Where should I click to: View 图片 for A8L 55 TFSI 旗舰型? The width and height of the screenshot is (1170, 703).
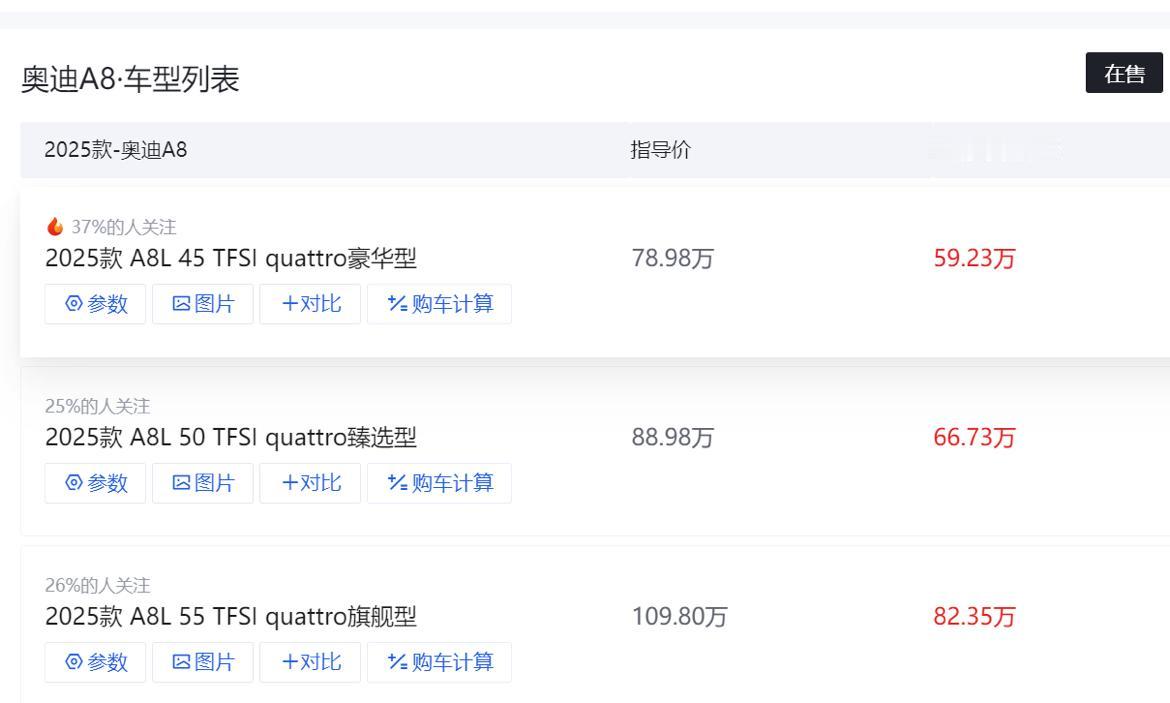203,662
